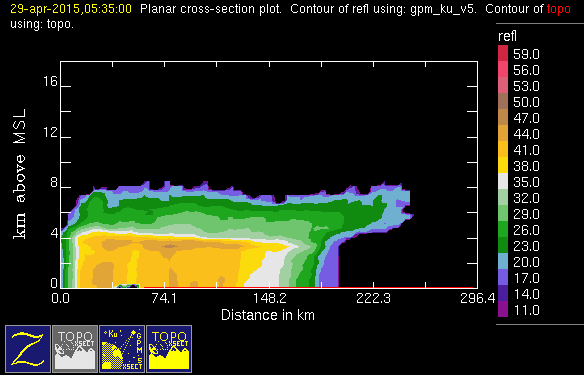Click the red 59.0 reflectivity swatch
The image size is (584, 375).
coord(503,53)
